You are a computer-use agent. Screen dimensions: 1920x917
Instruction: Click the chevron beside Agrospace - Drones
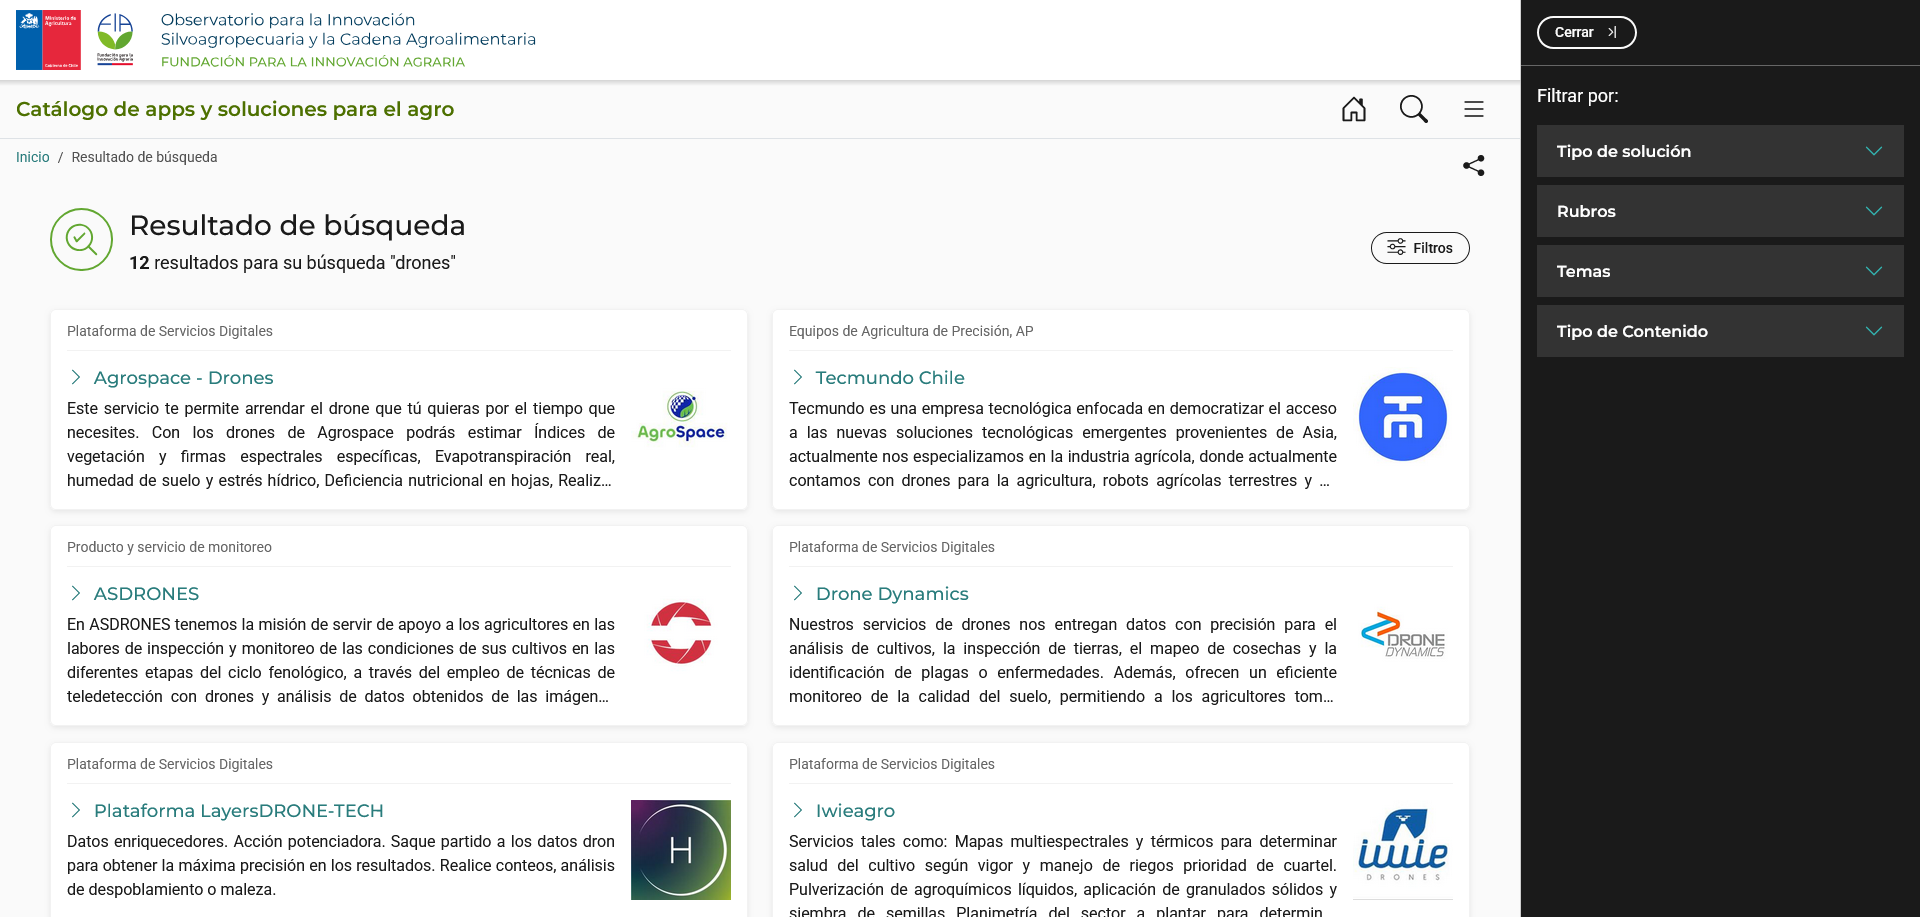(76, 377)
